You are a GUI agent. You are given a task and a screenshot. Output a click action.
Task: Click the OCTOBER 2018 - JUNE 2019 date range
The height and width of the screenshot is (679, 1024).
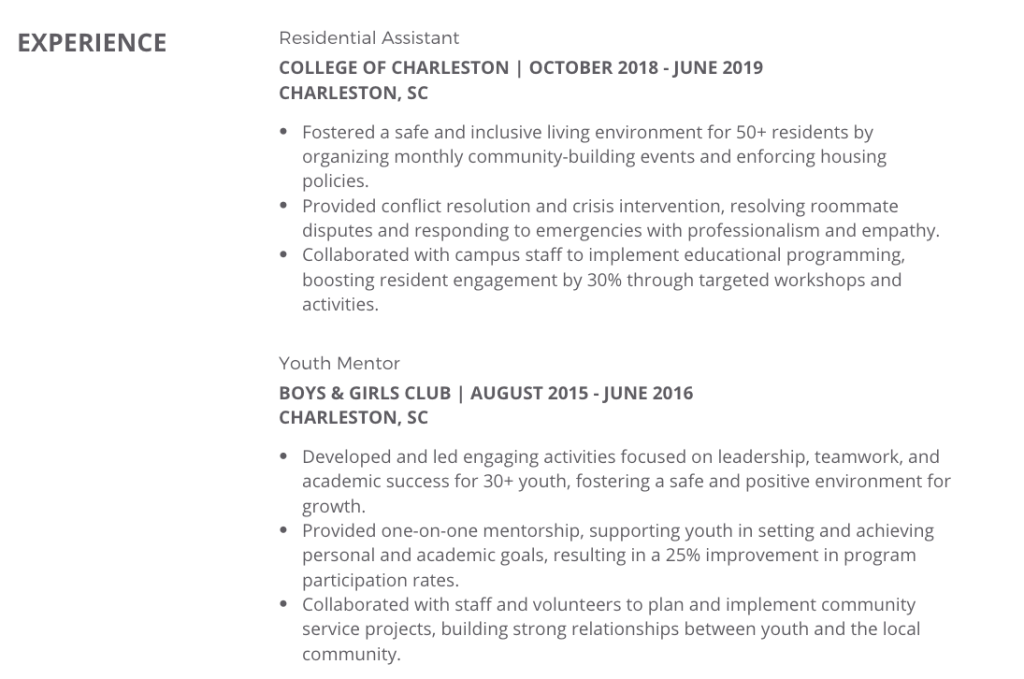click(646, 68)
